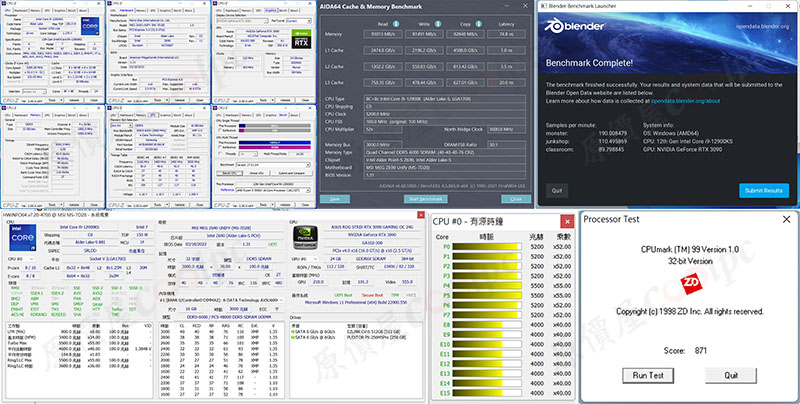Click the Memory Read value field in AIDA64
Viewport: 800px width, 404px height.
383,34
